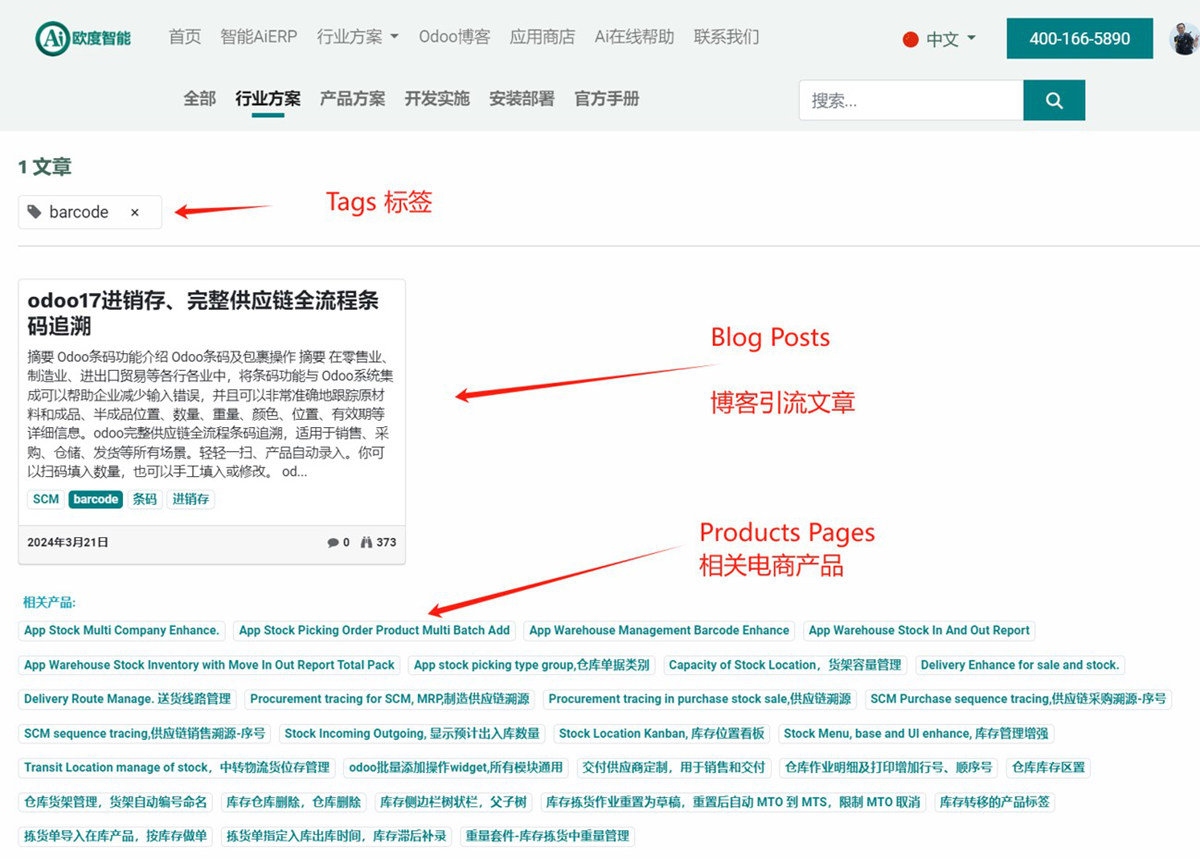Open SCM Purchase sequence tracing product

[x=1018, y=698]
